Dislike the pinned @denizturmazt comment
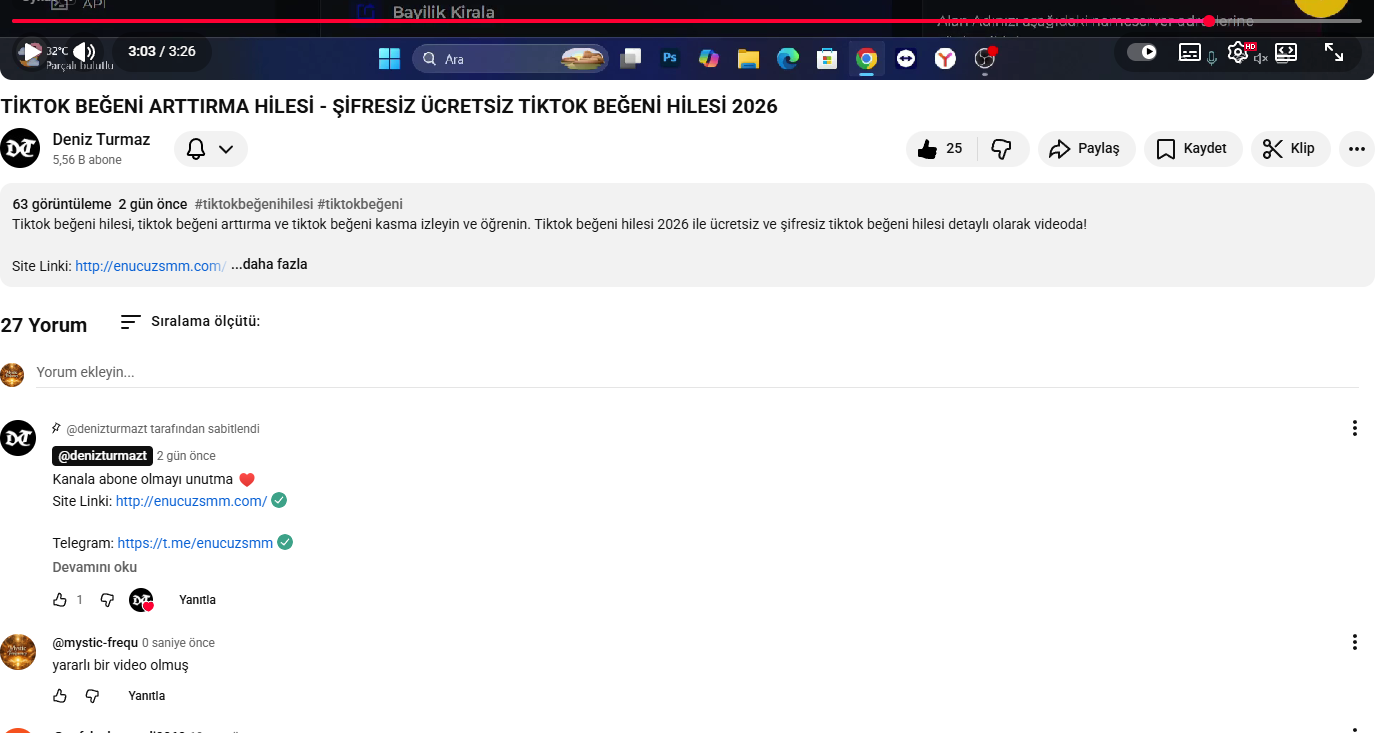1396x733 pixels. pyautogui.click(x=107, y=600)
